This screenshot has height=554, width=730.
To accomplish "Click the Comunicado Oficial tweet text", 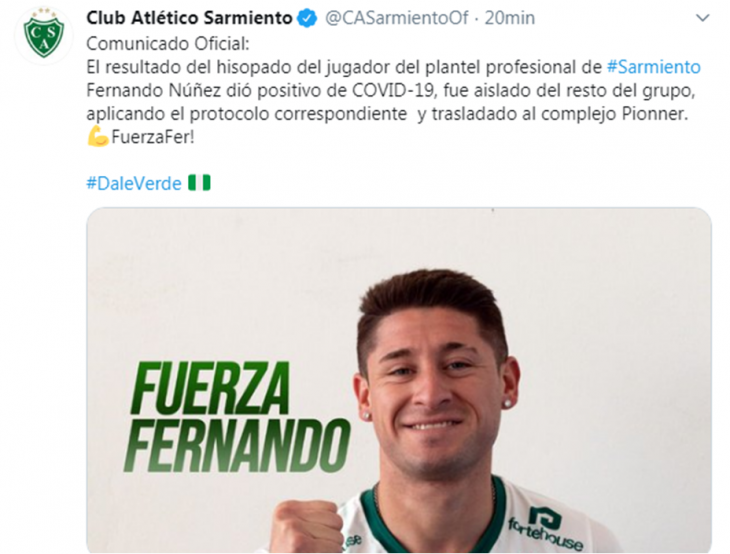I will pos(168,44).
